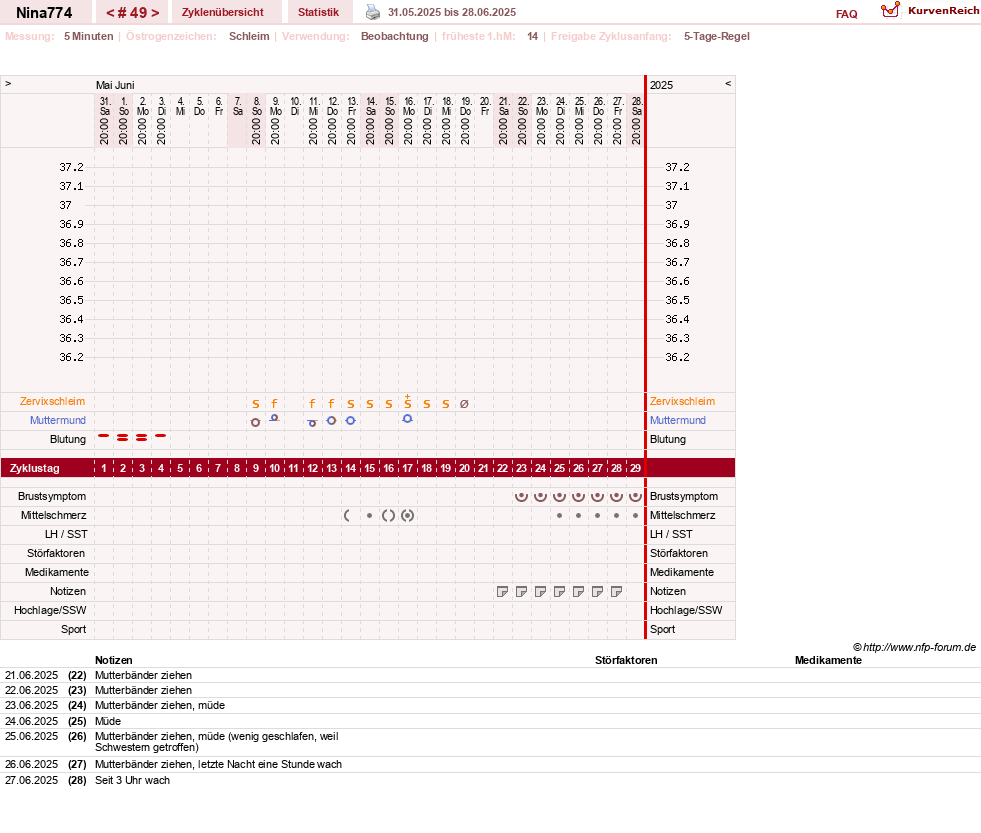Open the note icon on cycle day 27
981x833 pixels.
597,591
